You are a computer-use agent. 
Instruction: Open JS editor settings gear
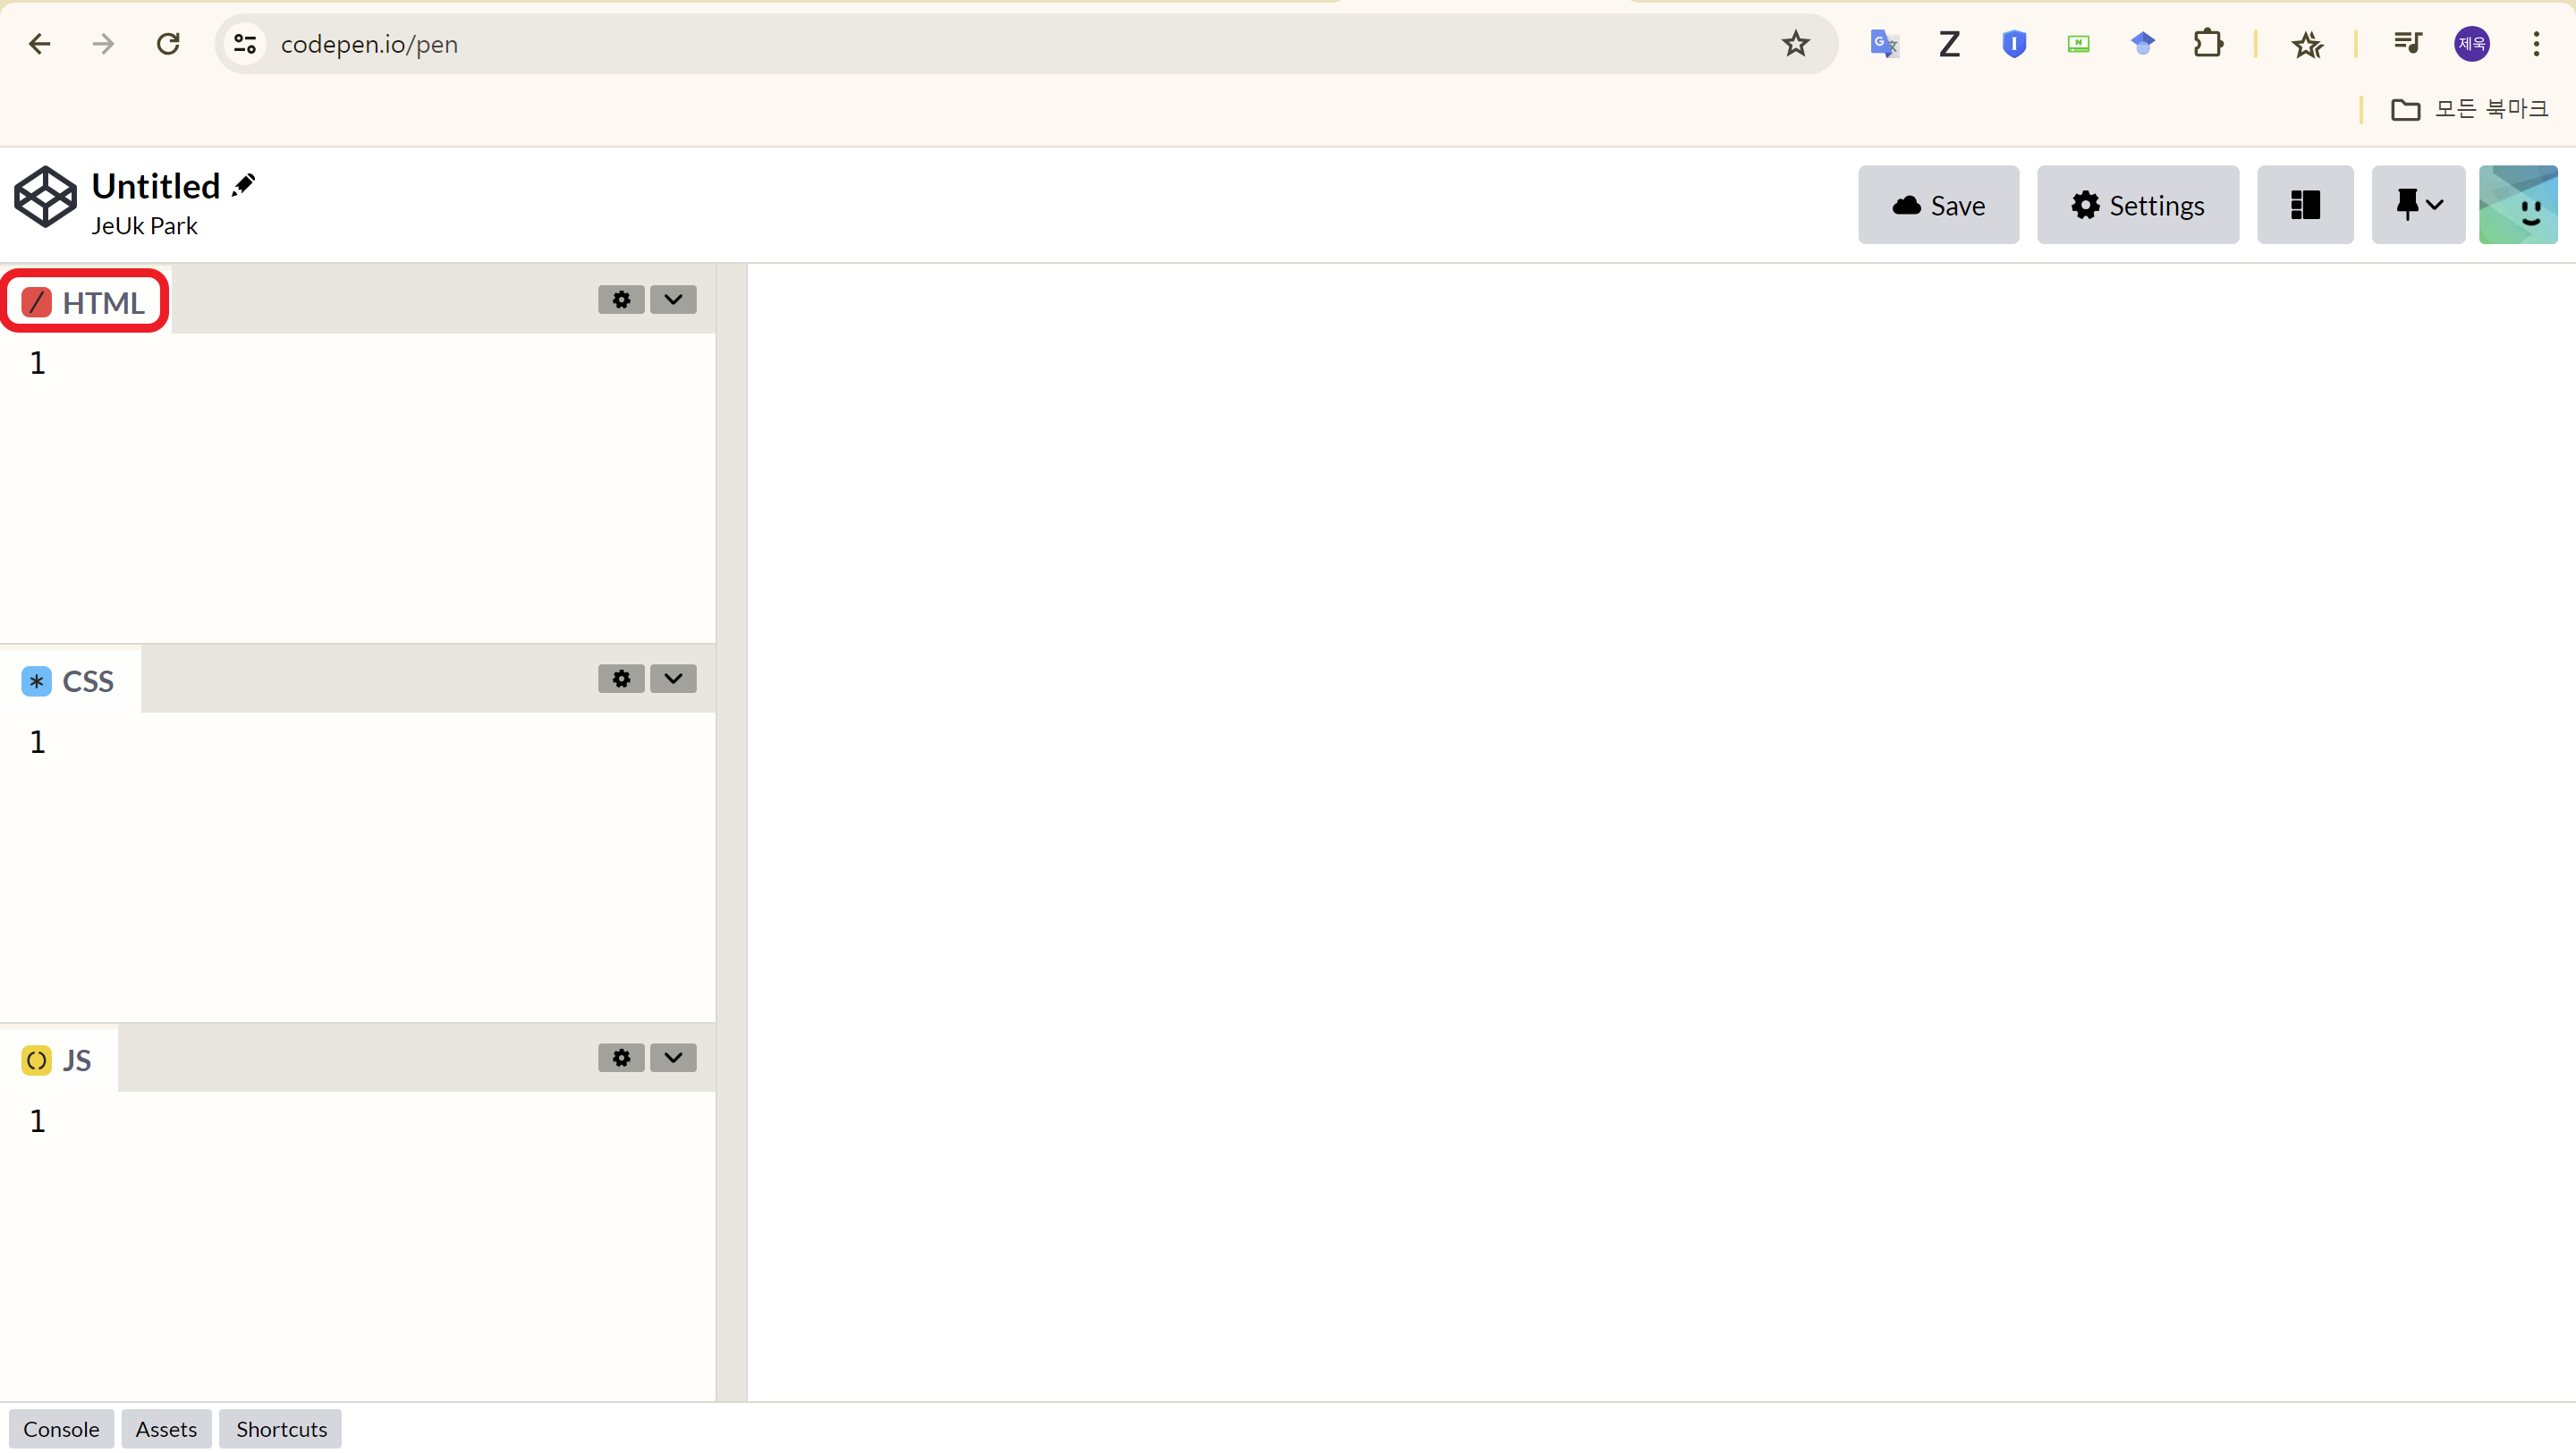point(621,1058)
